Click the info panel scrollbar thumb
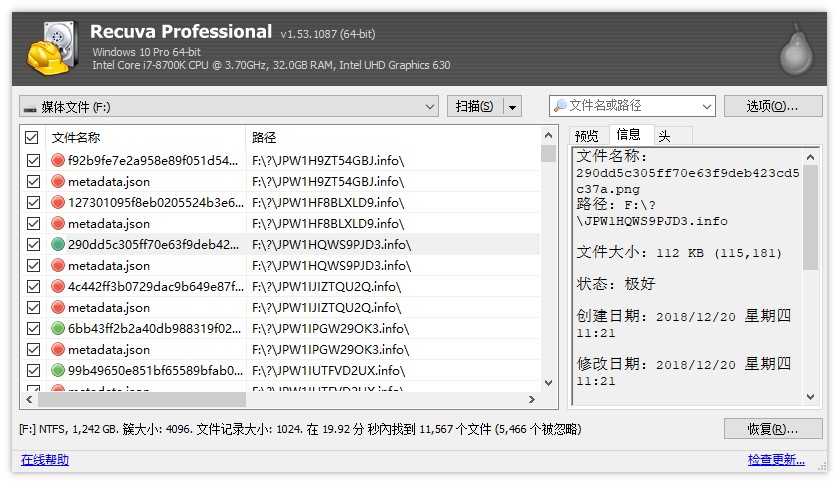Image resolution: width=839 pixels, height=484 pixels. pyautogui.click(x=810, y=217)
